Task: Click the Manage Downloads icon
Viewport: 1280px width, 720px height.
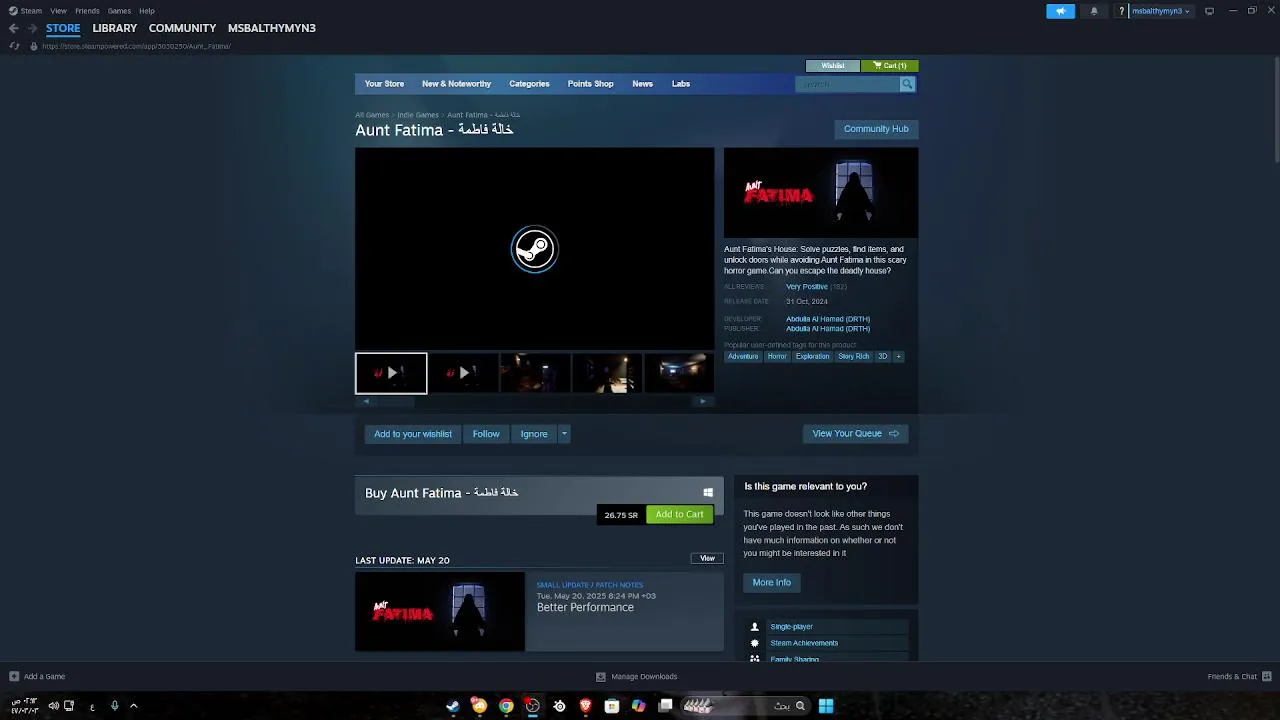Action: 600,676
